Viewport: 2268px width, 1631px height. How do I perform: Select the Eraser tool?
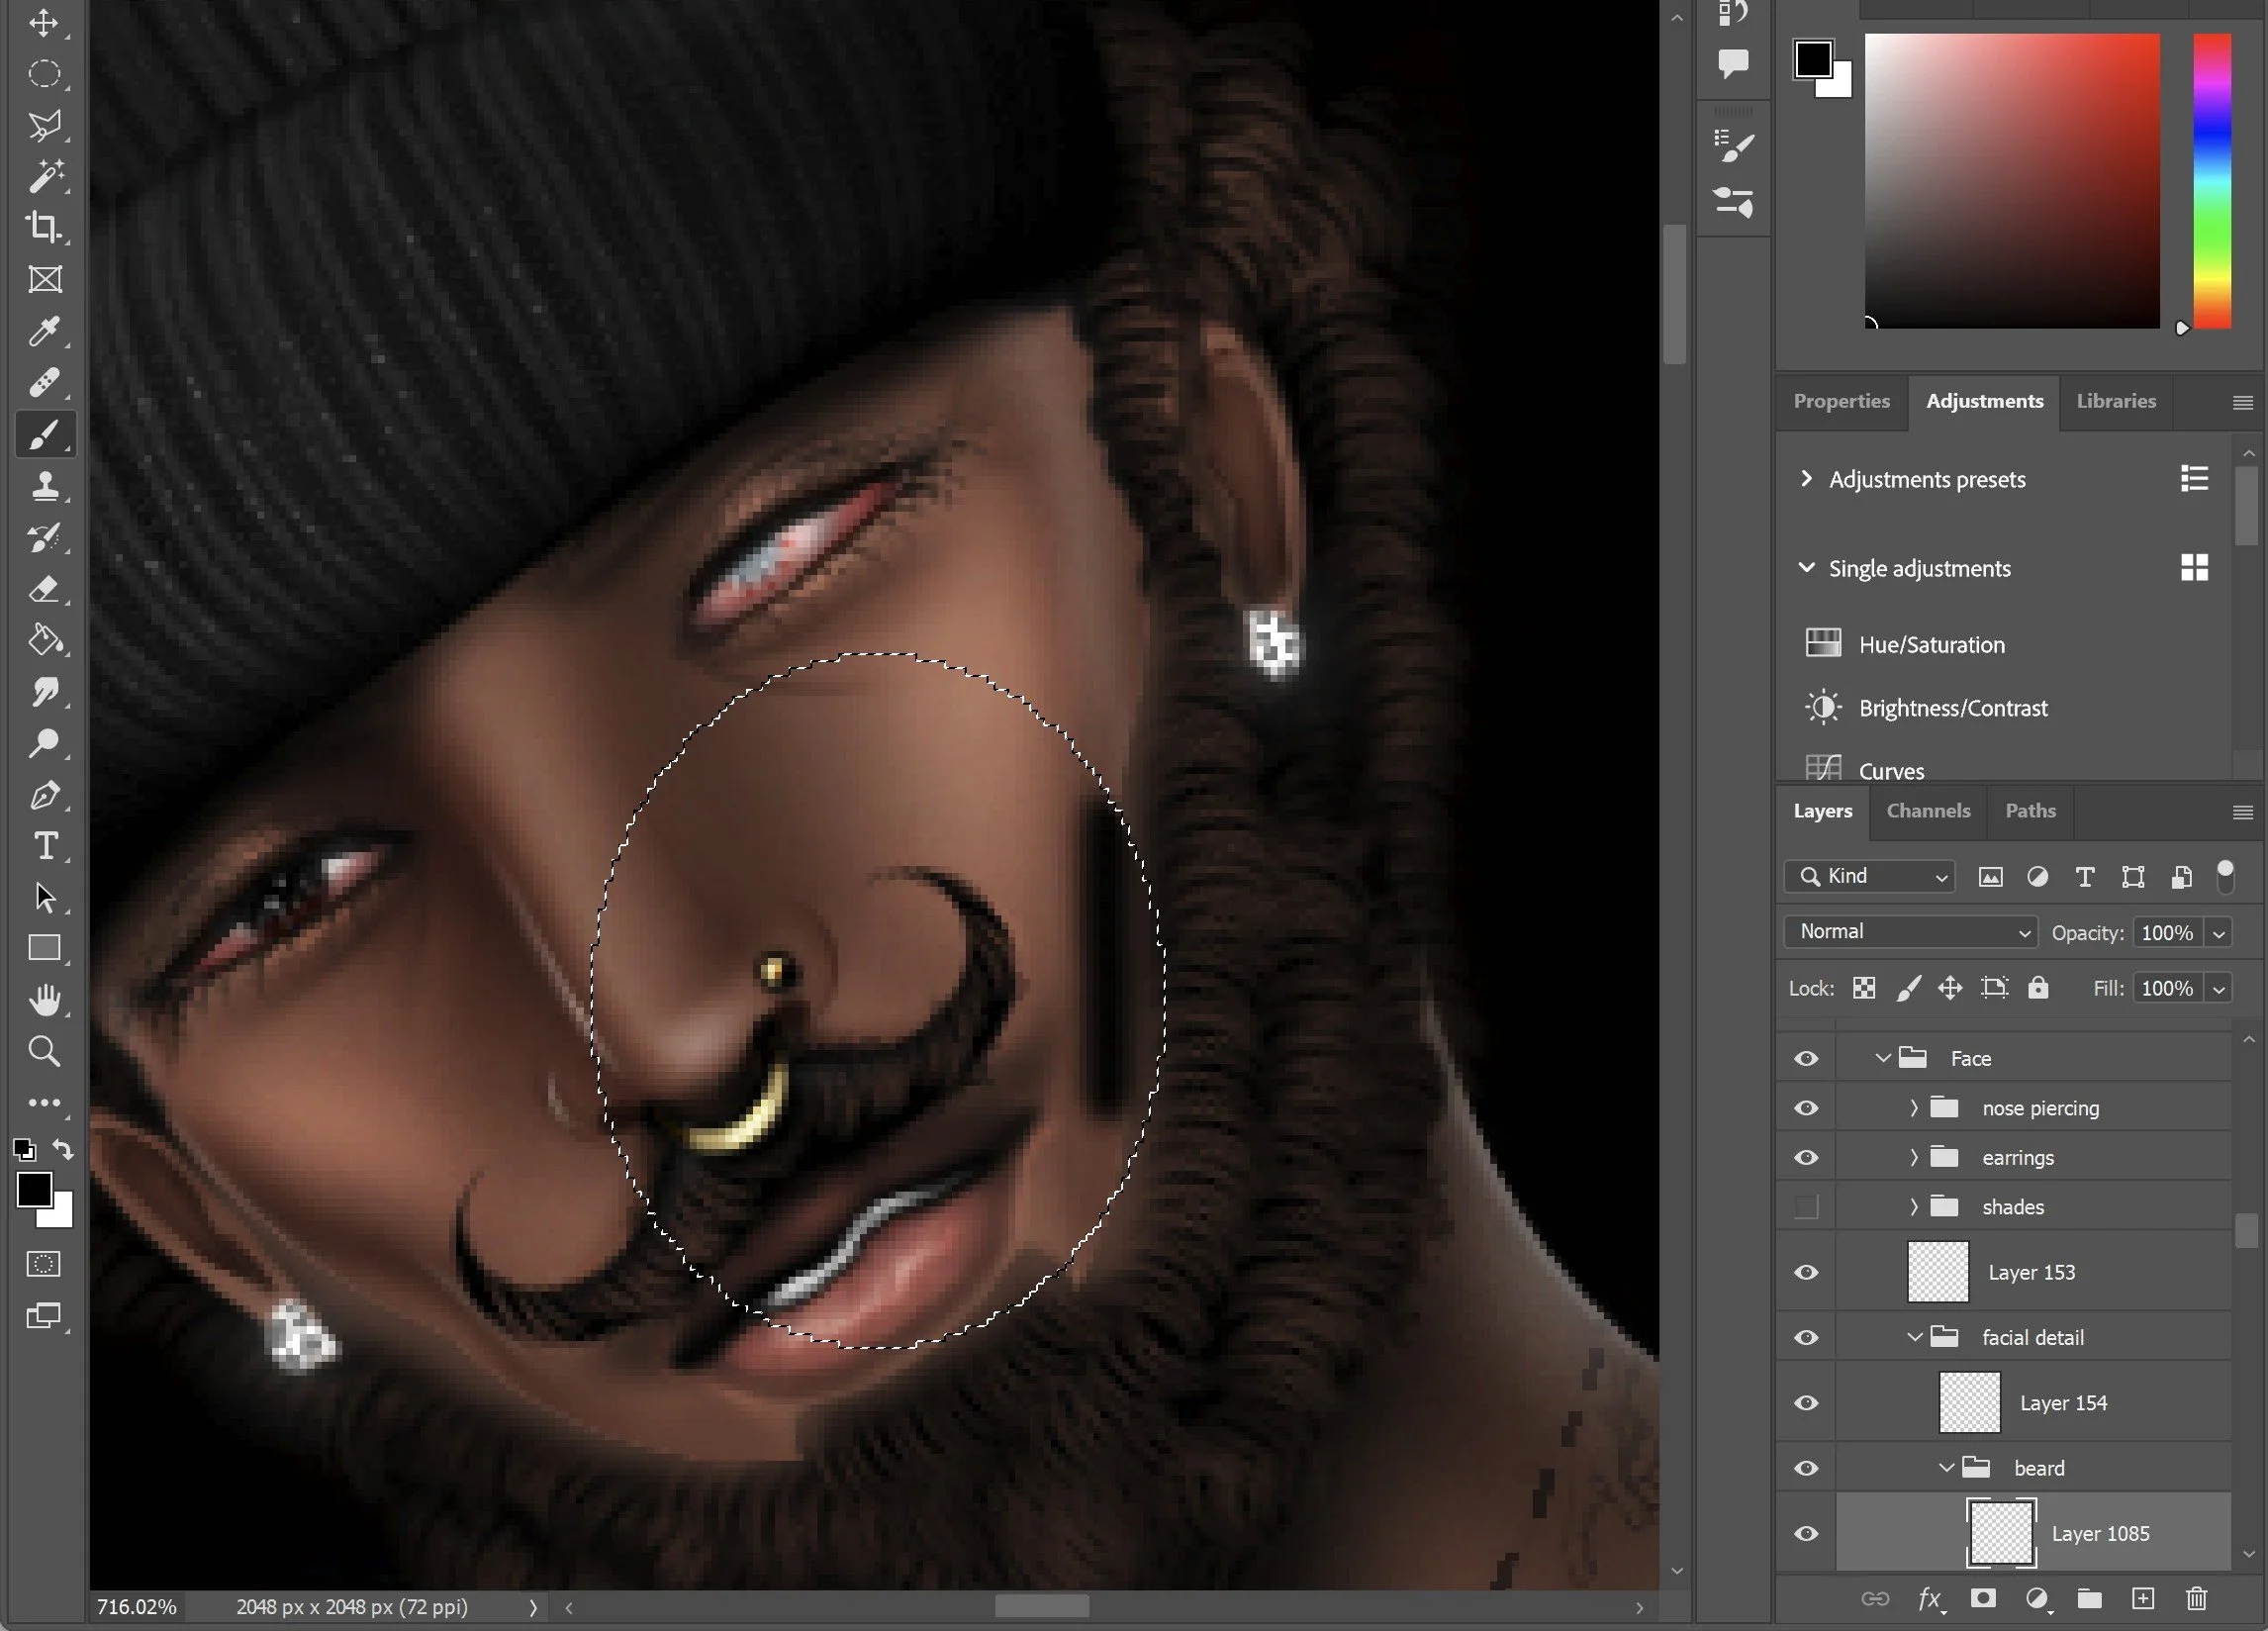coord(44,589)
